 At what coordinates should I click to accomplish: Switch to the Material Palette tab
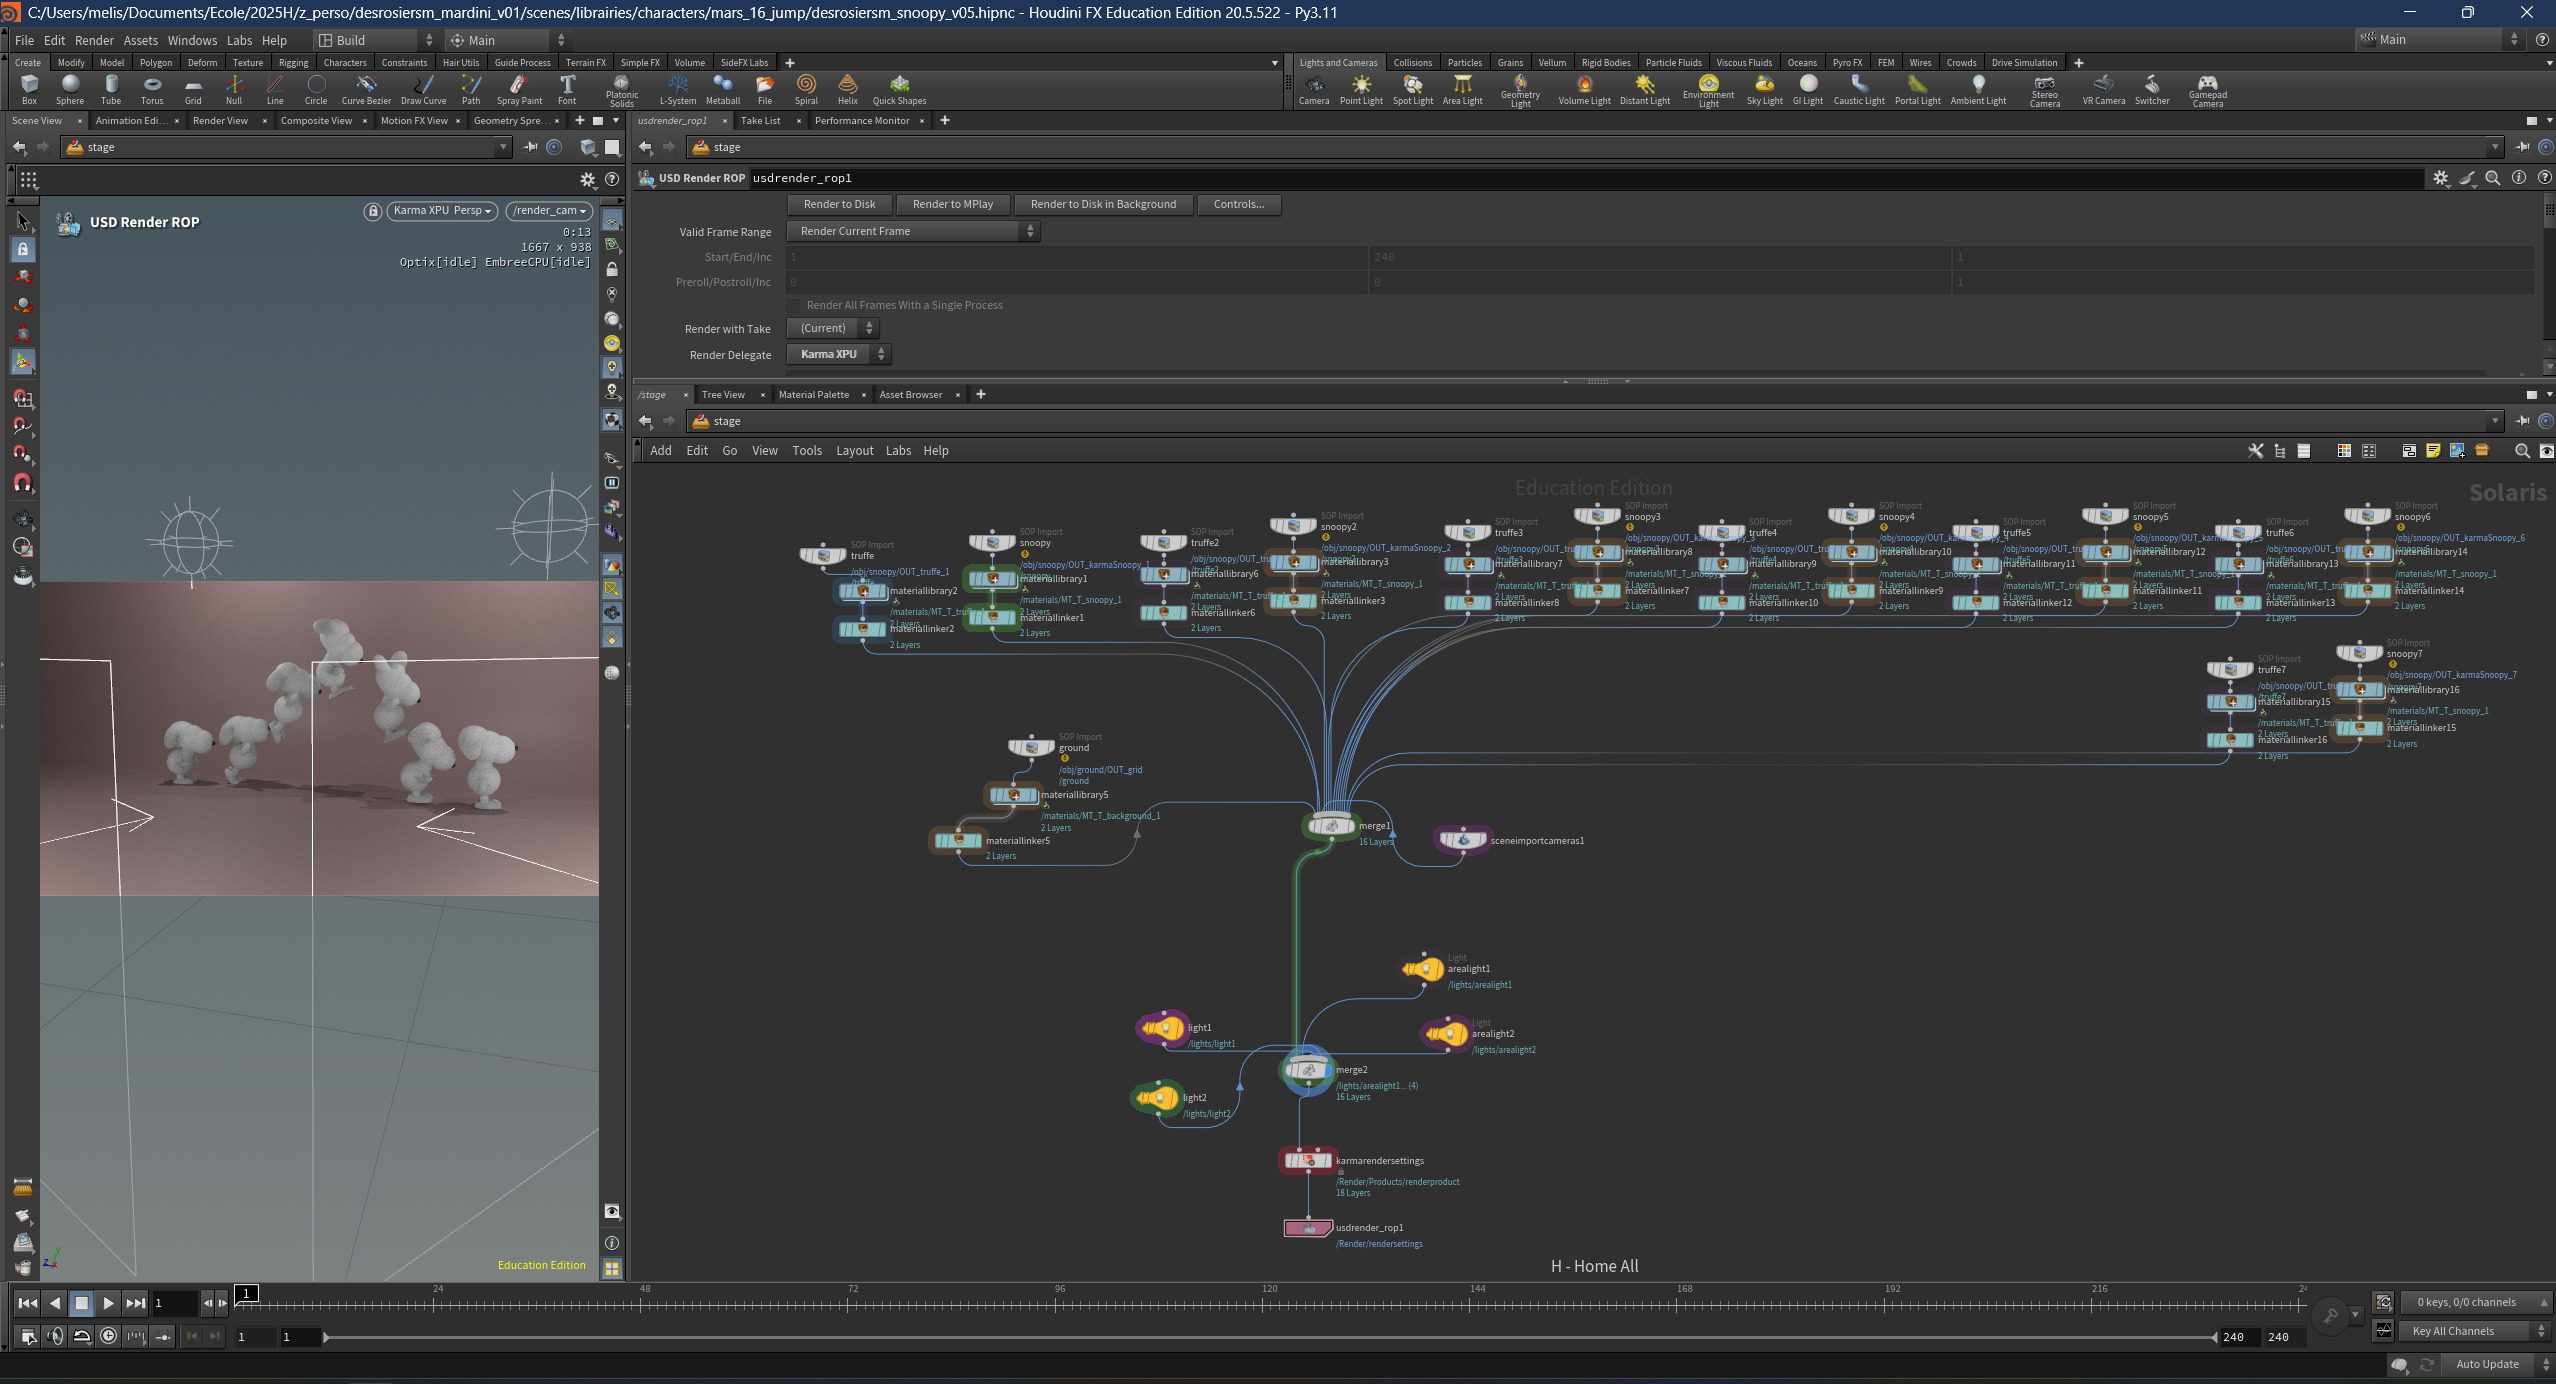(813, 395)
